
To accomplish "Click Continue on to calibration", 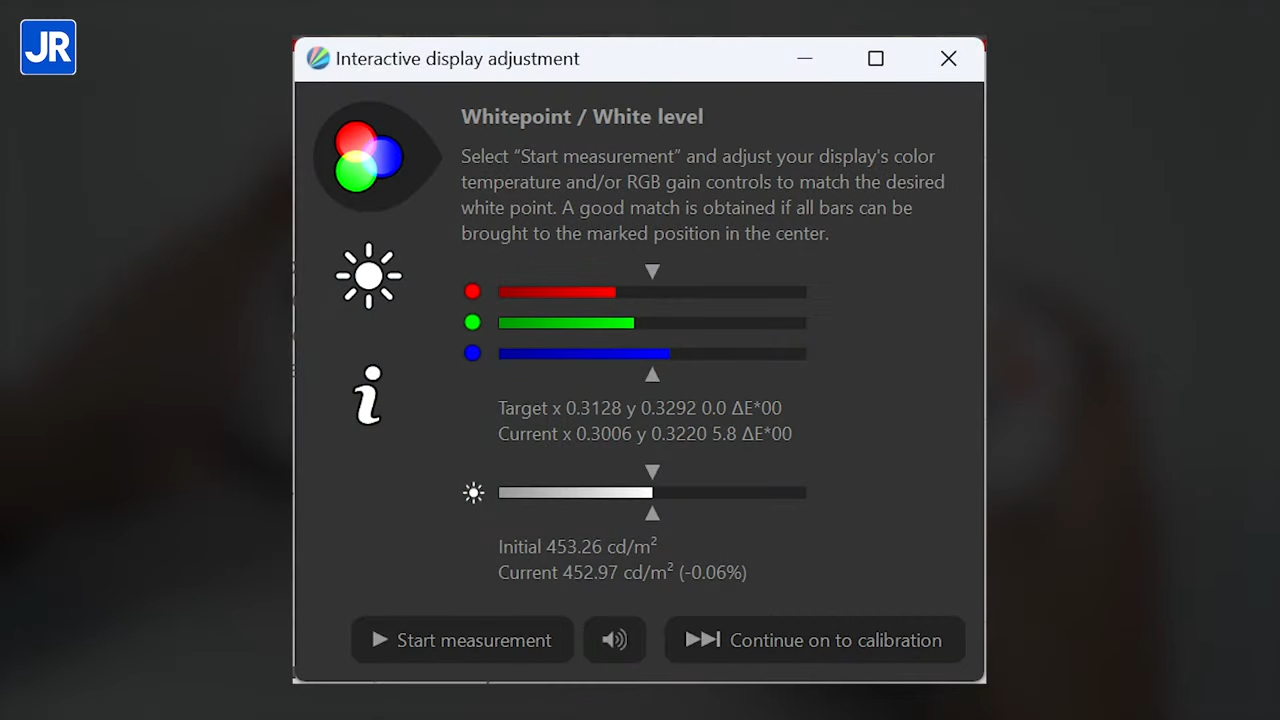I will (814, 640).
